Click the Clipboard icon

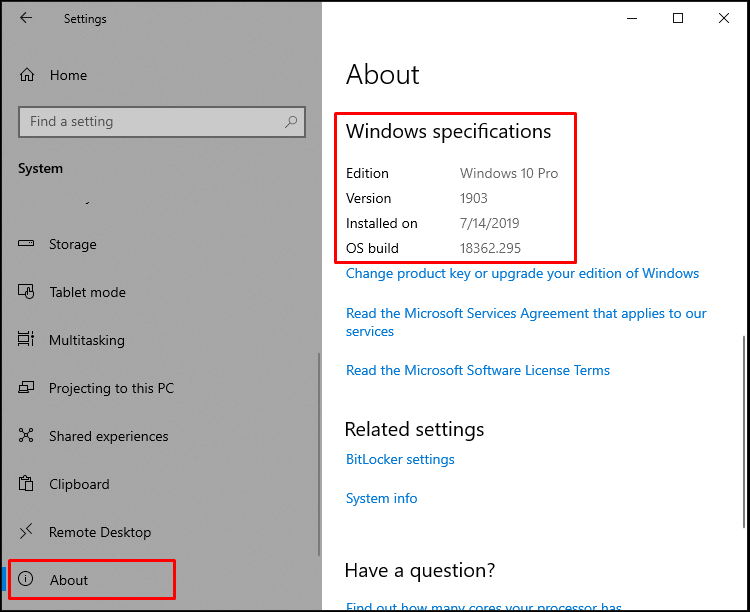(x=28, y=484)
